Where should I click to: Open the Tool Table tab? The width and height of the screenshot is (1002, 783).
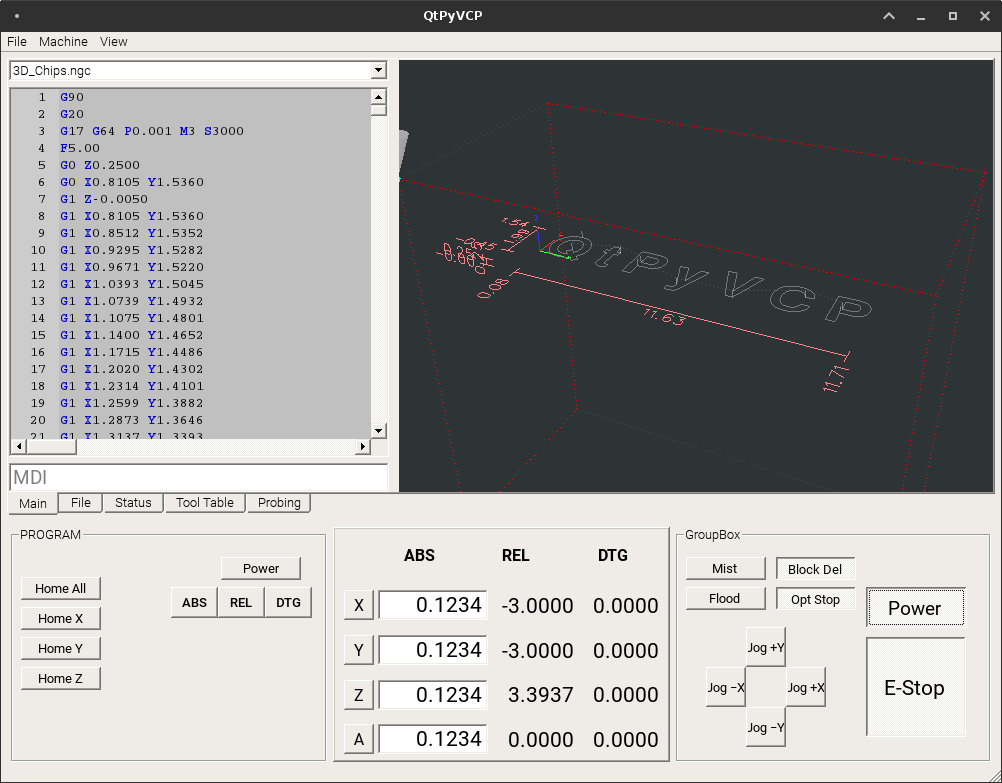pos(204,502)
